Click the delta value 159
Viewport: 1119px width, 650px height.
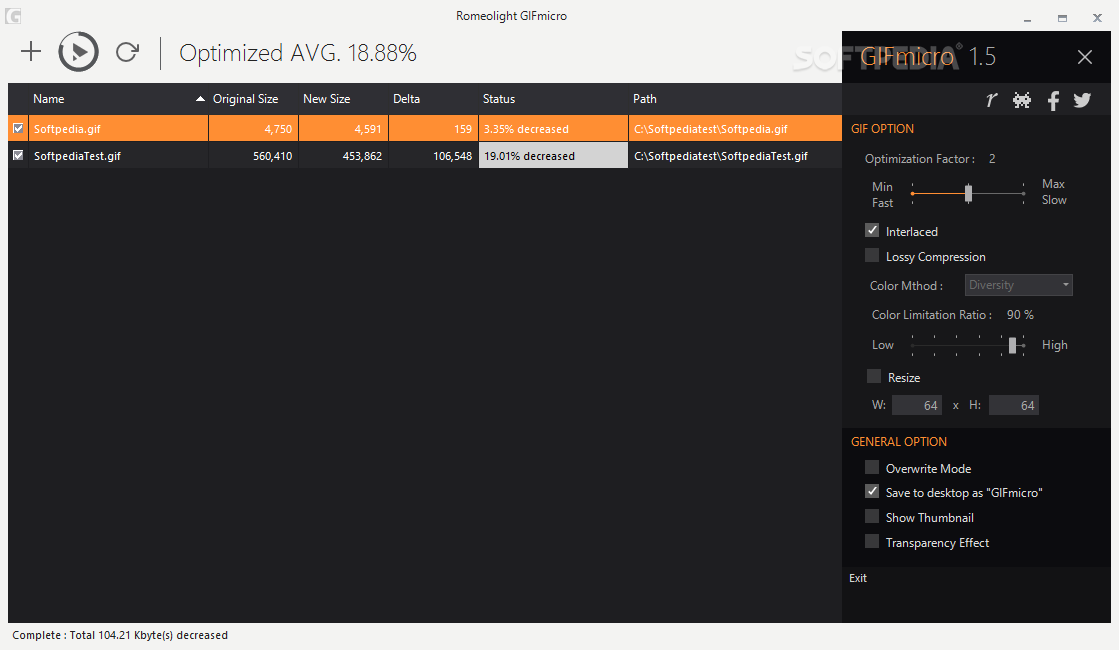pyautogui.click(x=463, y=129)
